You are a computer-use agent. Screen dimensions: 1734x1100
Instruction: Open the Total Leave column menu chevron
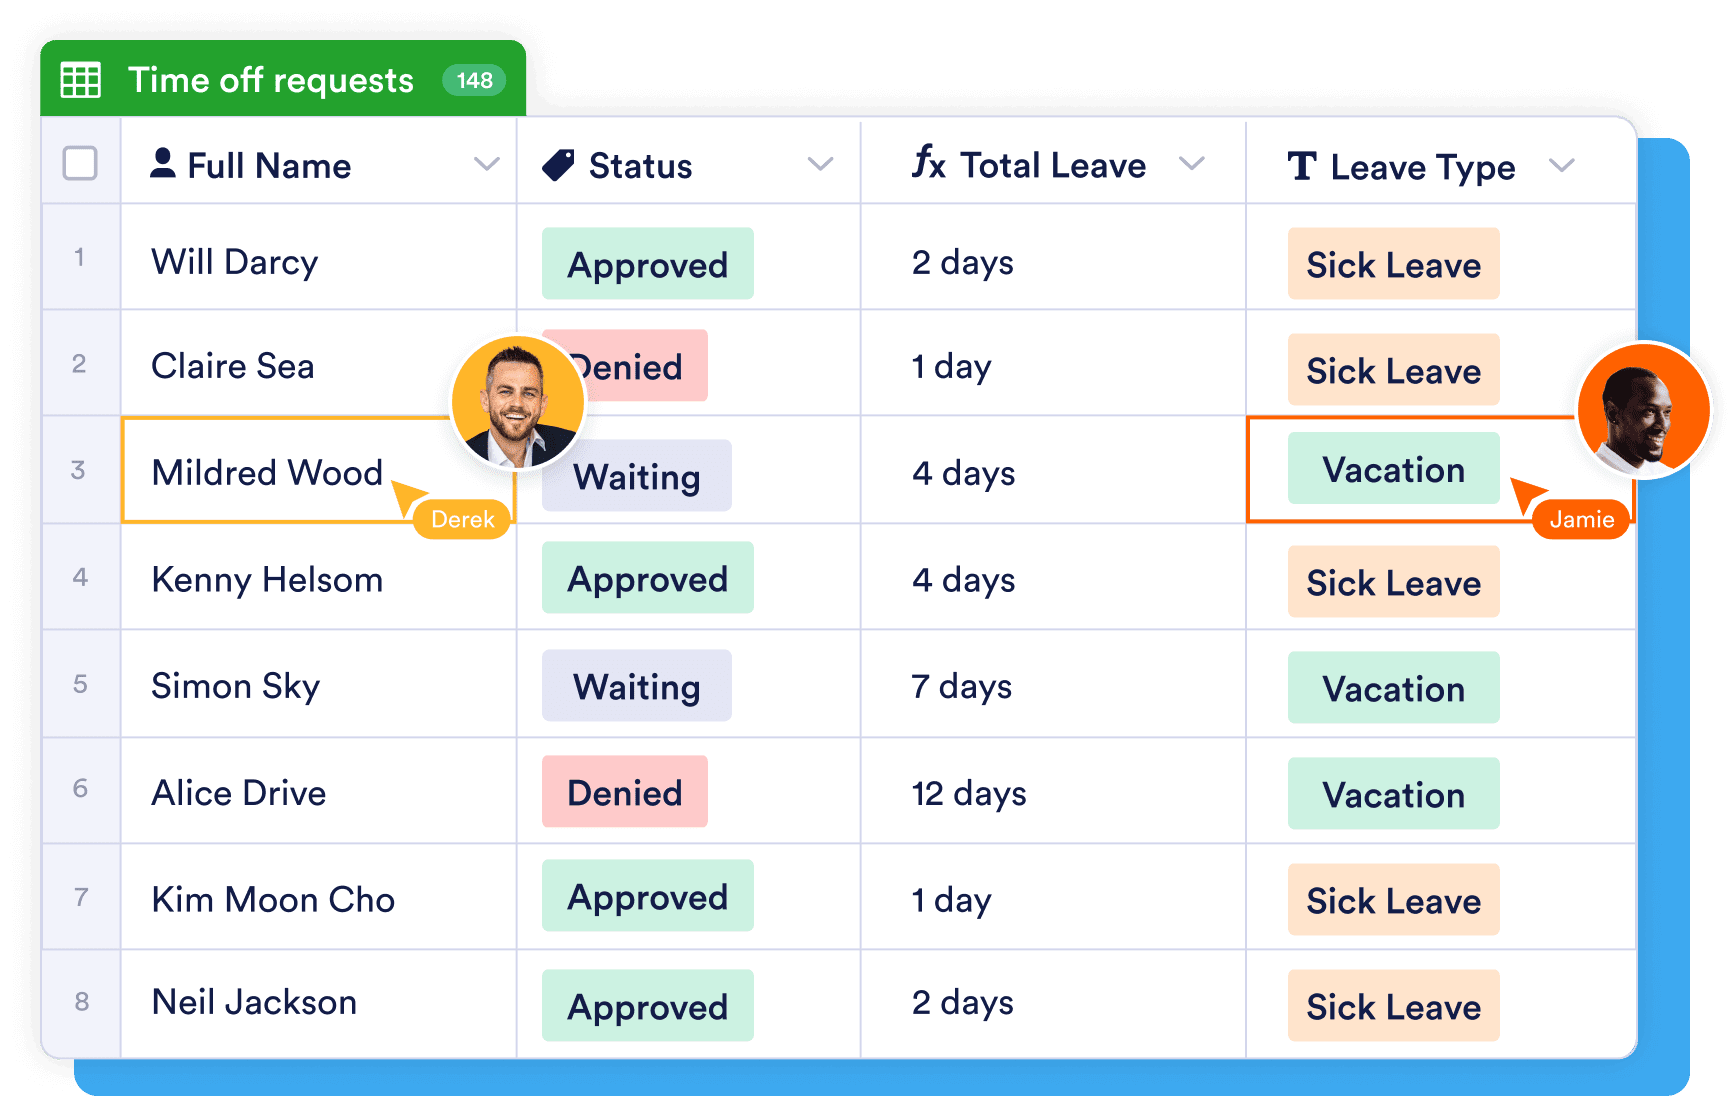[1191, 163]
